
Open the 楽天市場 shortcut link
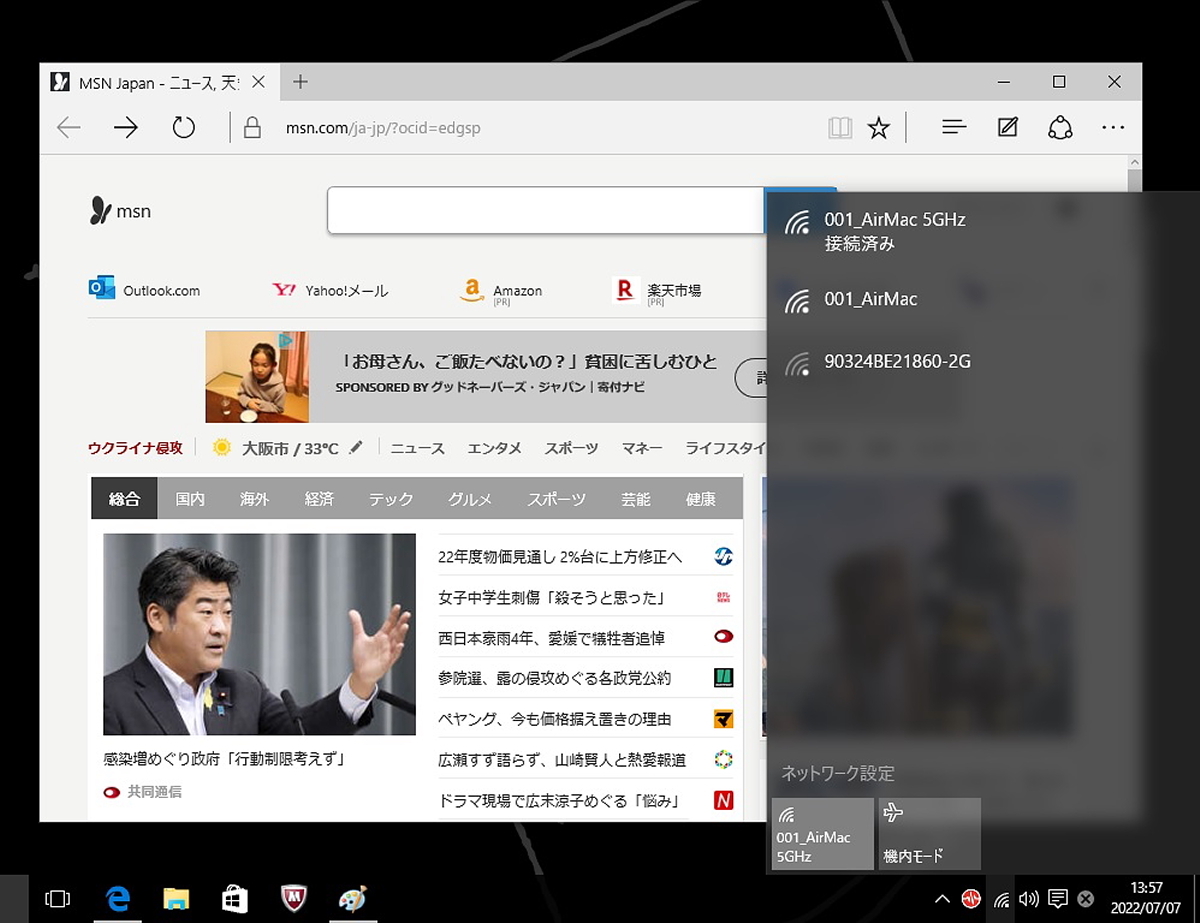point(657,290)
